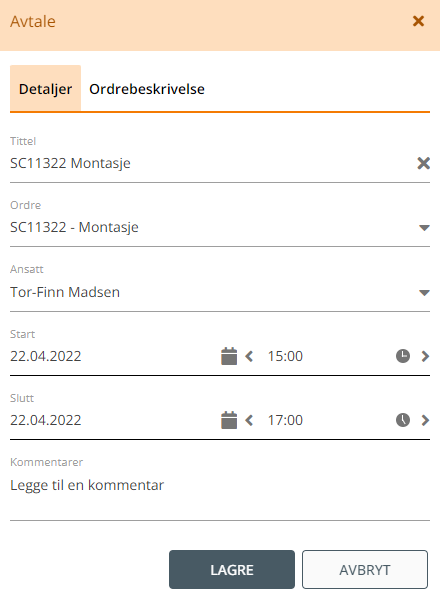Image resolution: width=440 pixels, height=591 pixels.
Task: Expand the Ansatt dropdown arrow
Action: coord(424,292)
